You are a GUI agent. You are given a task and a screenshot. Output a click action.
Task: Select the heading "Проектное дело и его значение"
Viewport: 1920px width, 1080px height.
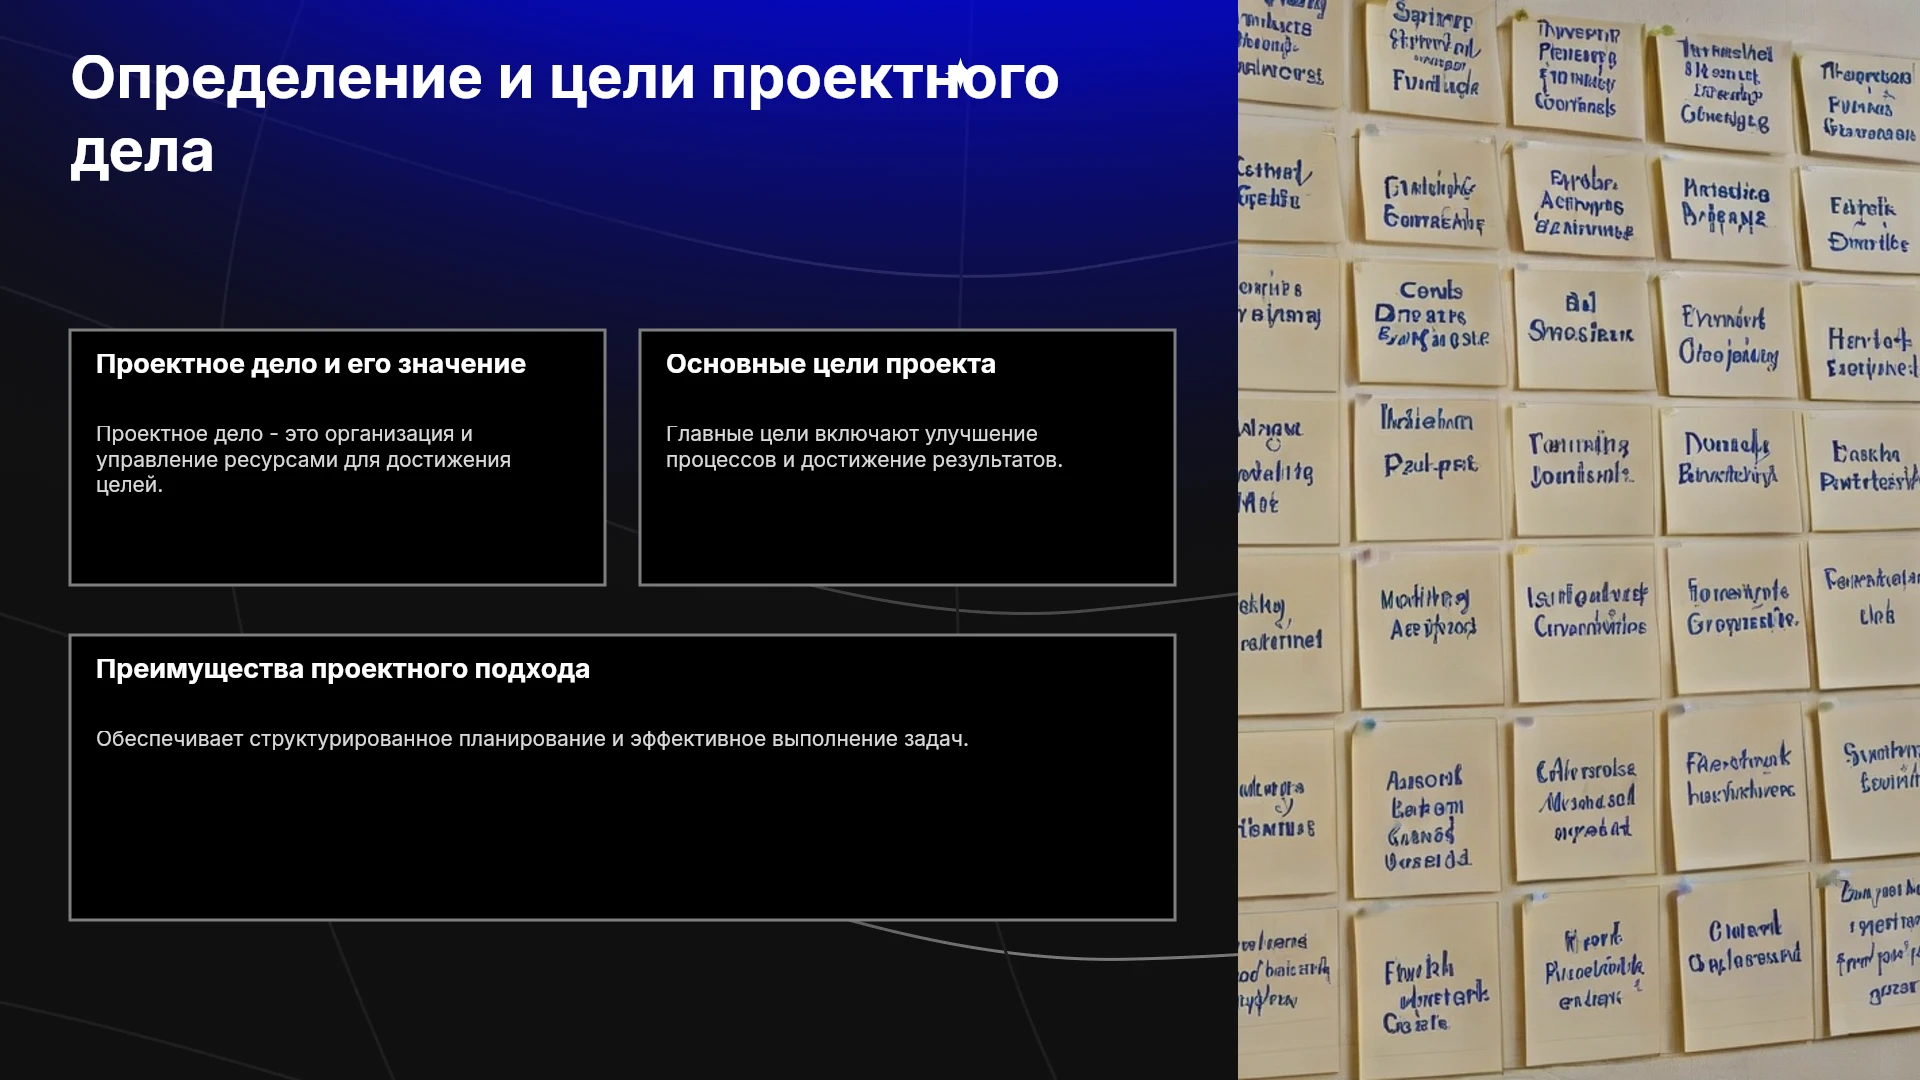point(311,364)
